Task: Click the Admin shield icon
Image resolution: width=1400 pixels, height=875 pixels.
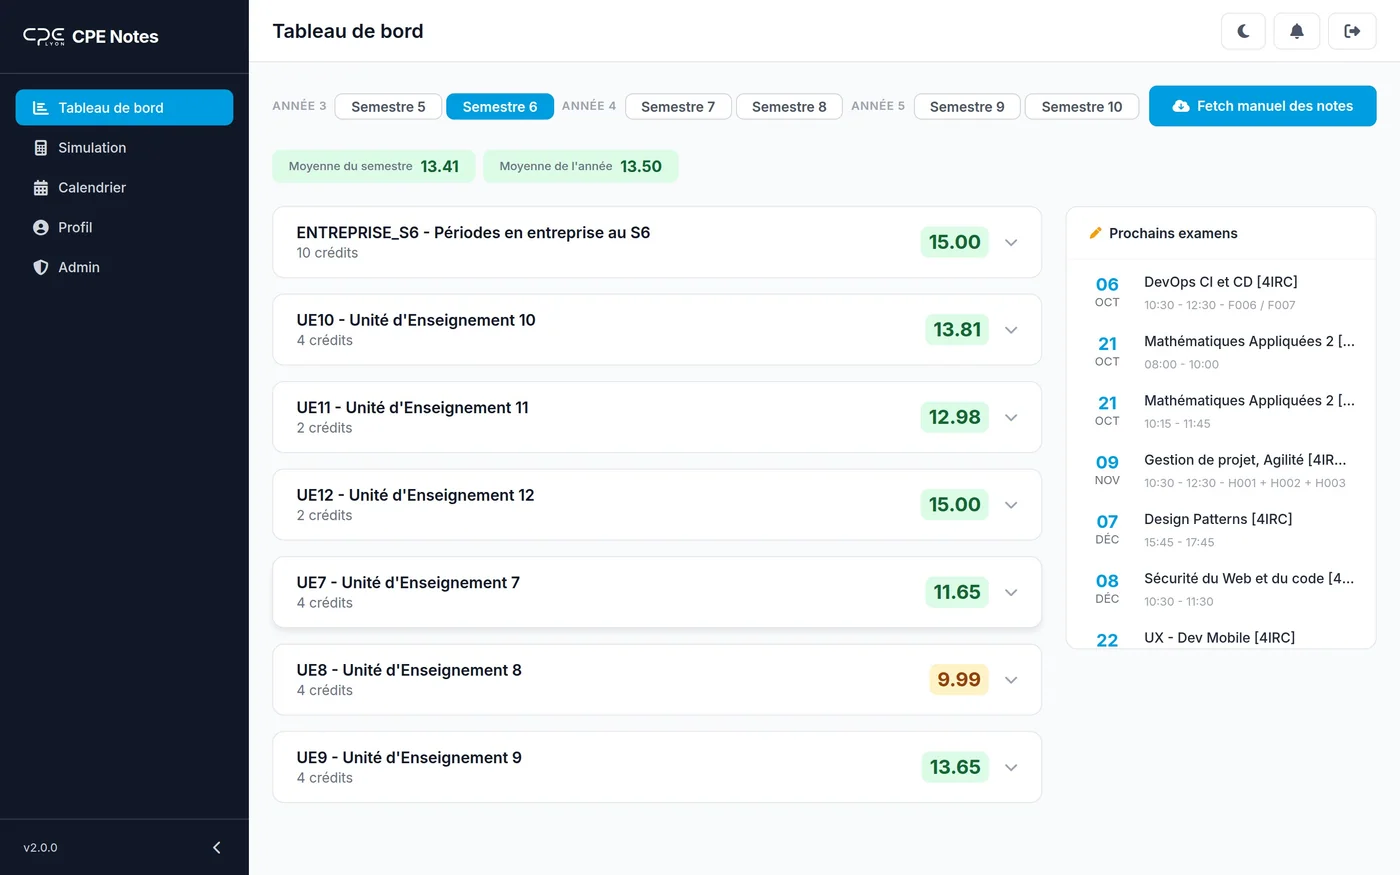Action: [41, 268]
